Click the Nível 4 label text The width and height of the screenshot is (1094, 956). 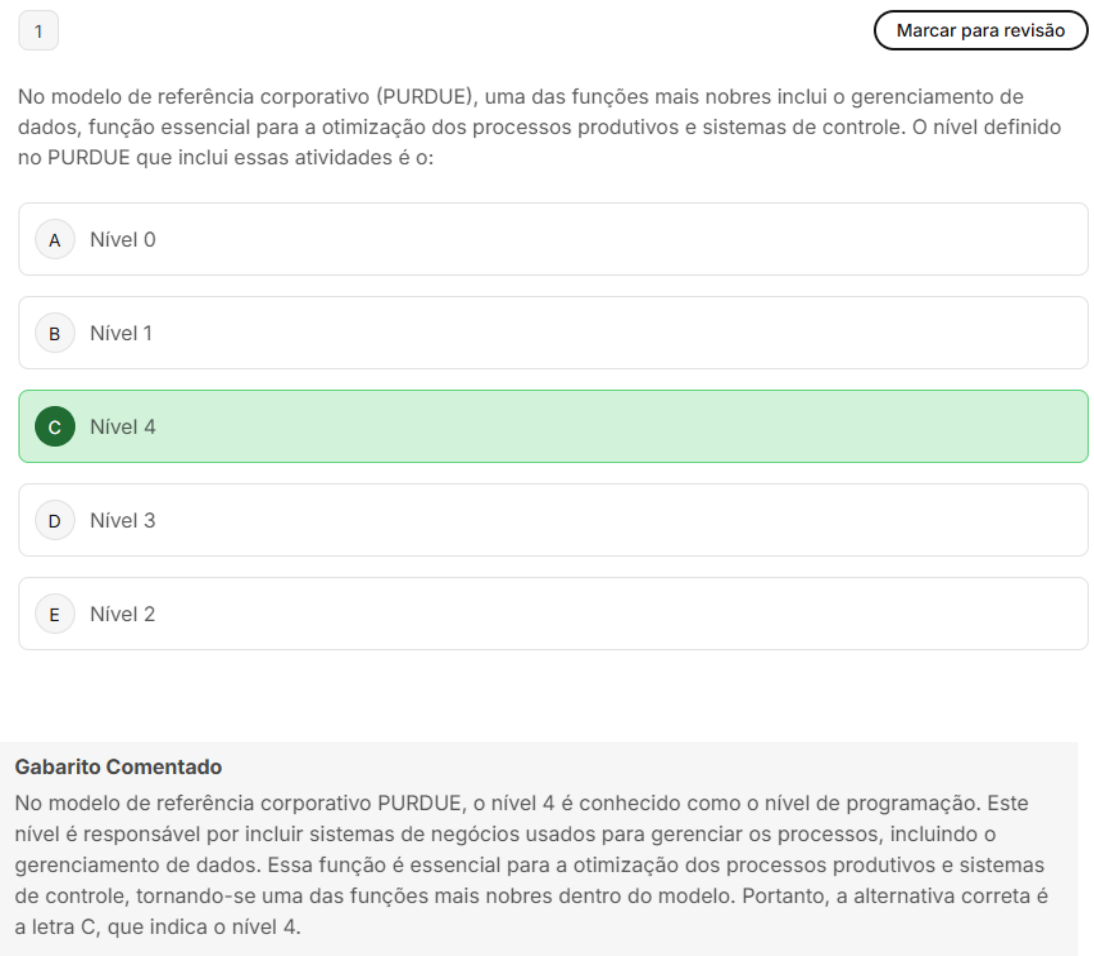pos(123,426)
